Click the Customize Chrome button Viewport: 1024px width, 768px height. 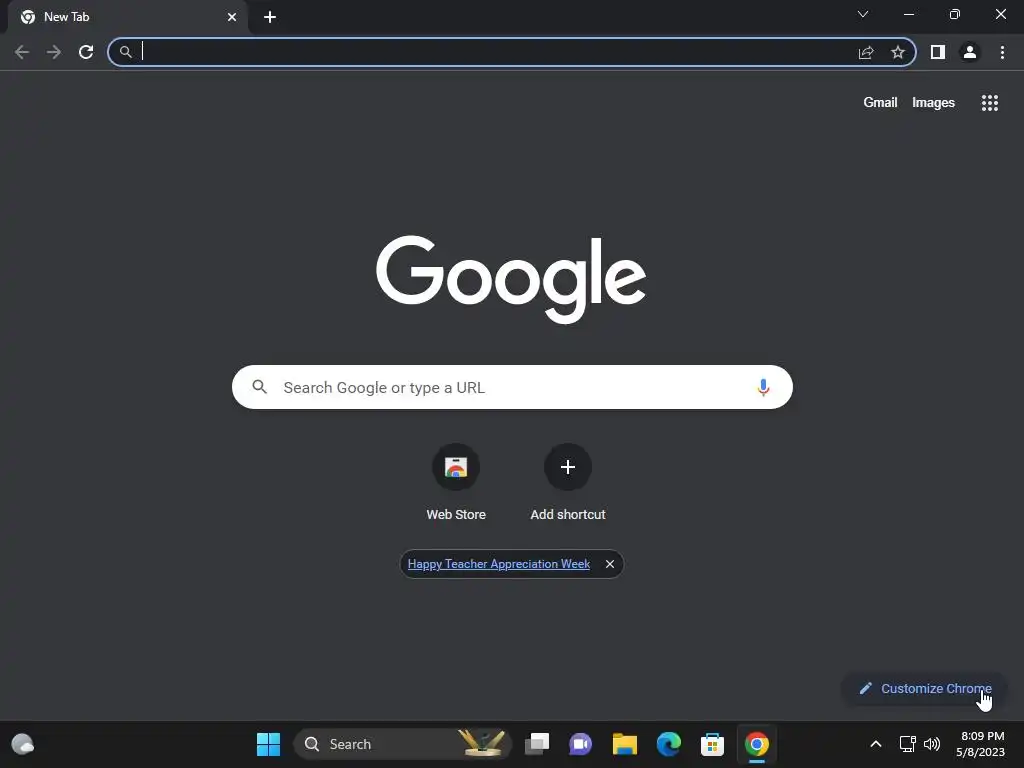coord(925,688)
